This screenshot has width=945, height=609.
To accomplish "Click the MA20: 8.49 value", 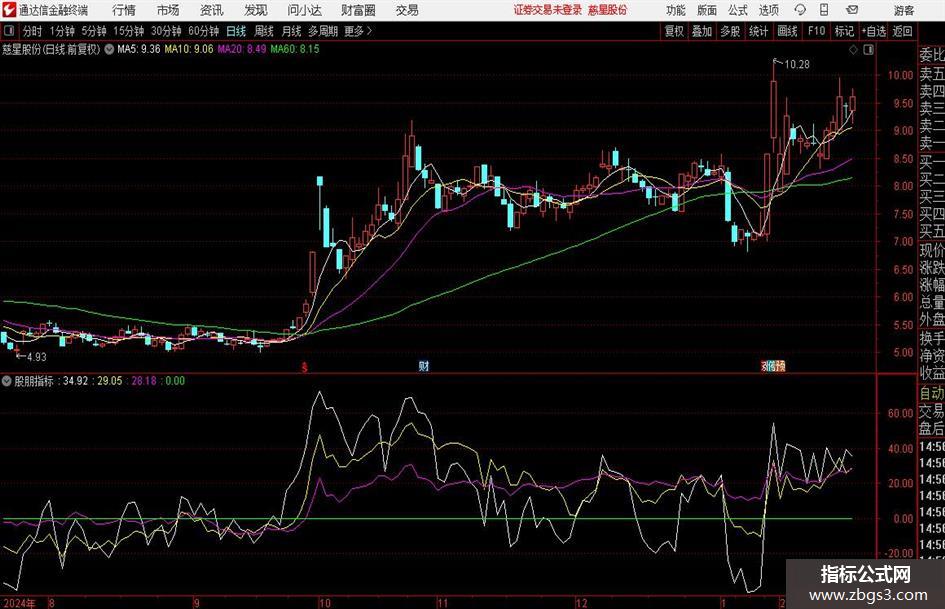I will coord(242,49).
